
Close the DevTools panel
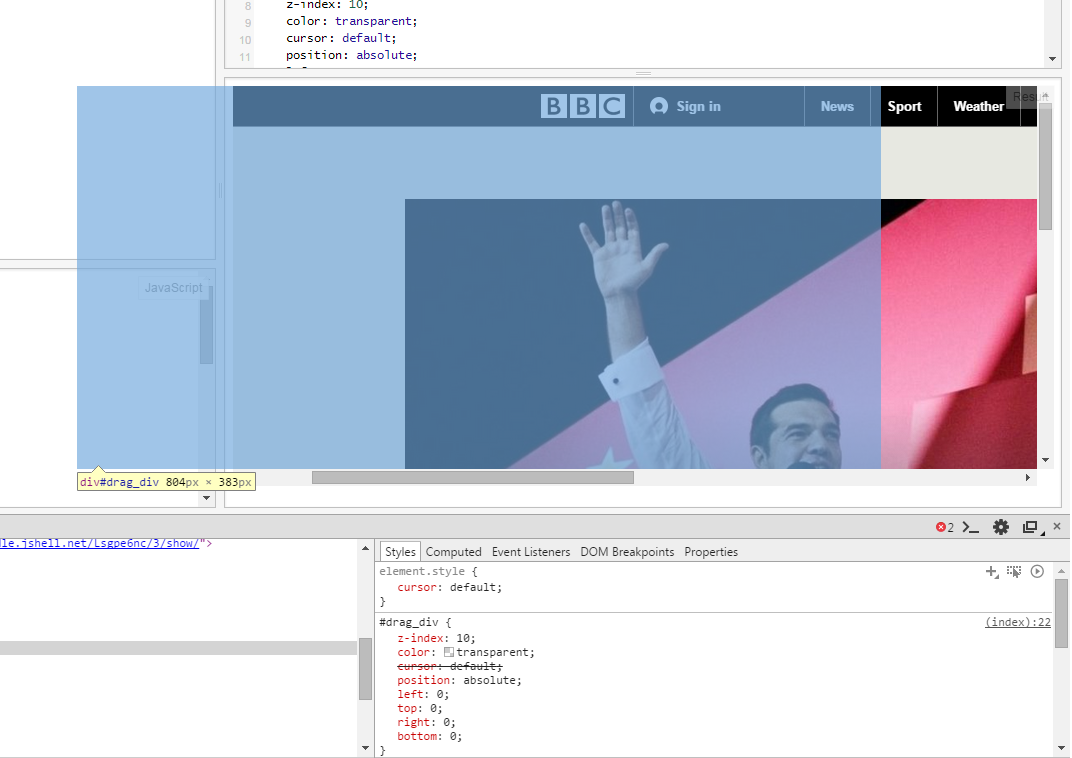click(1056, 526)
